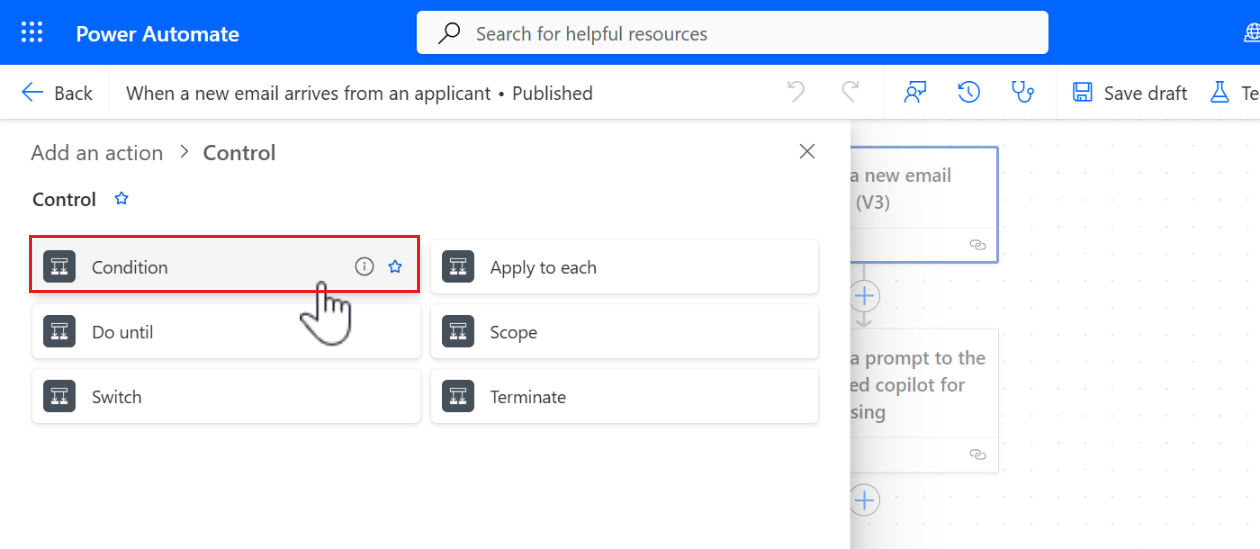1260x549 pixels.
Task: Click the Redo arrow icon
Action: tap(850, 93)
